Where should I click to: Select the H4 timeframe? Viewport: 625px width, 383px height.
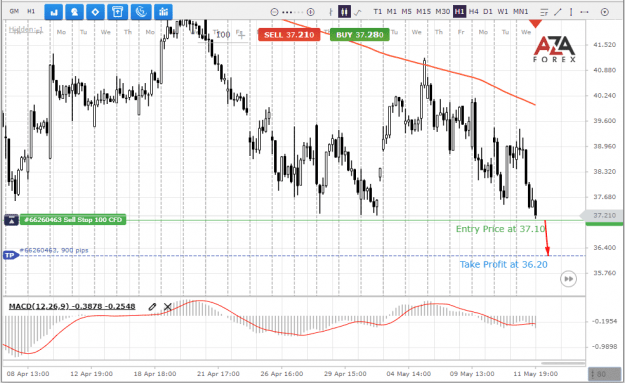473,12
